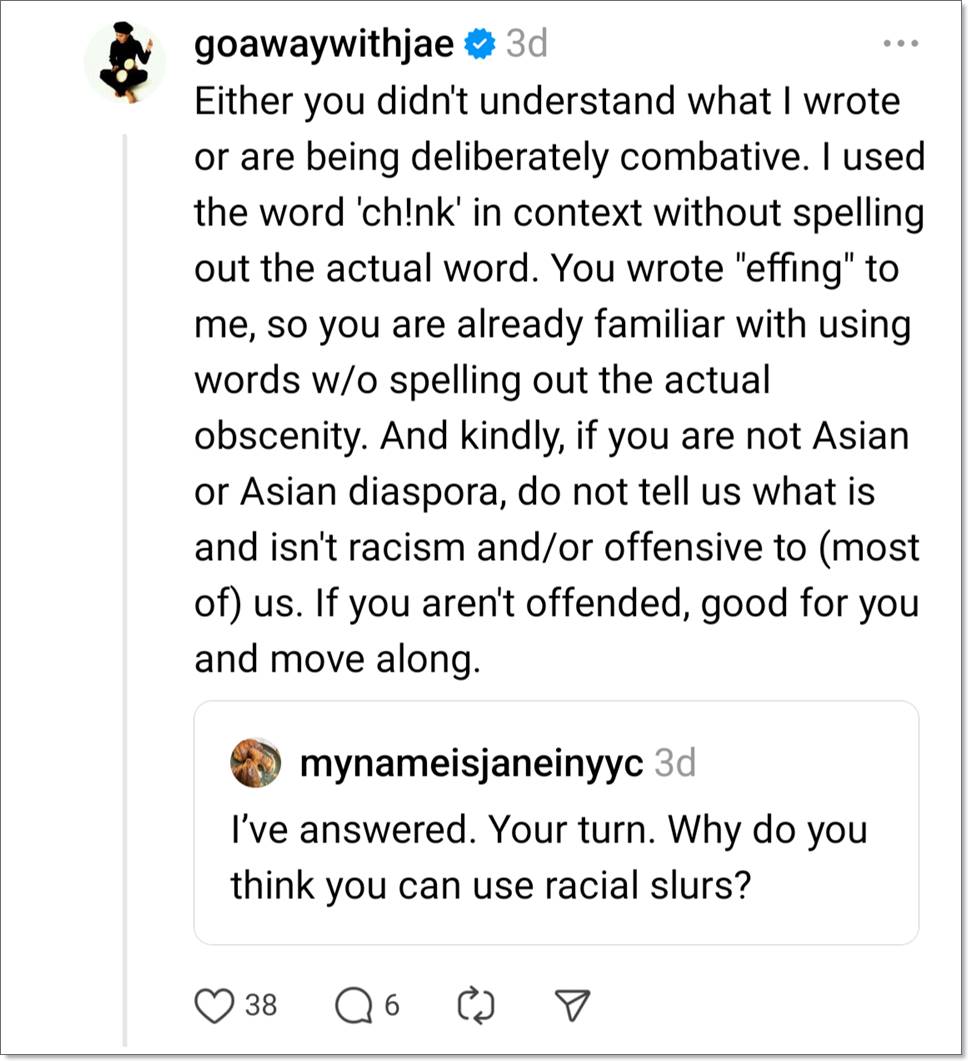Visit the mynameisjaneinyyc username link
968x1061 pixels.
(471, 764)
